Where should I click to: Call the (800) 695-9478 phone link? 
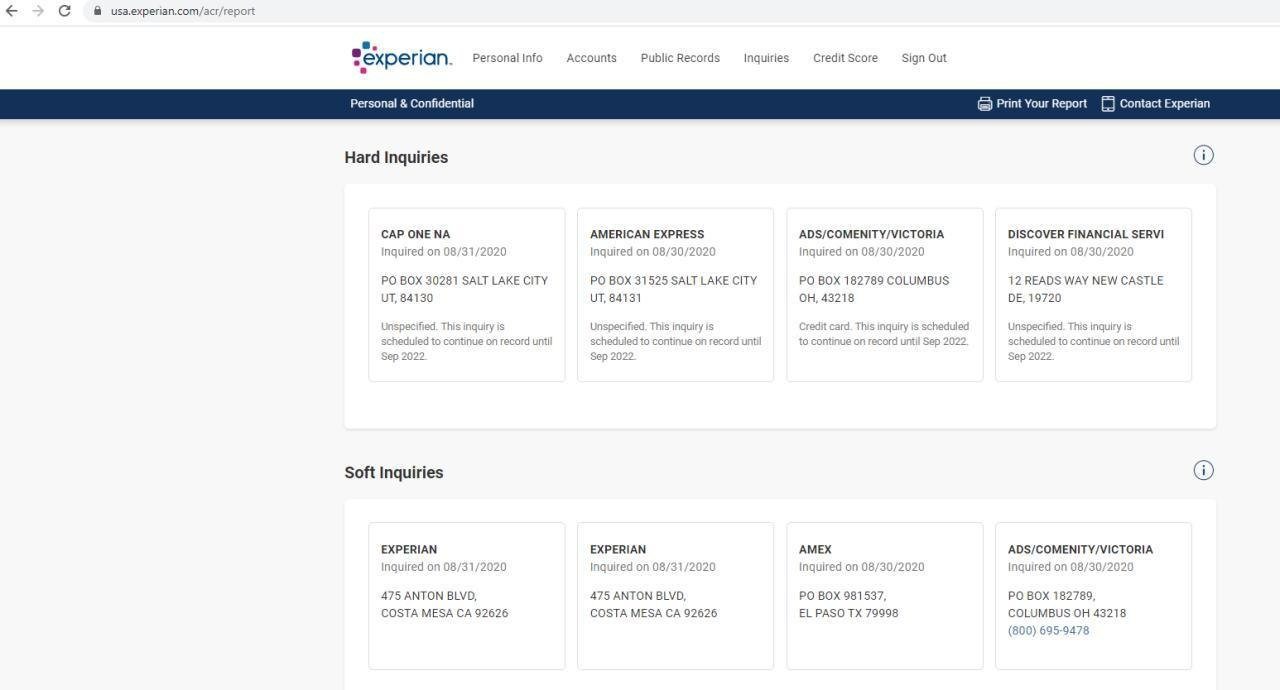(x=1048, y=631)
